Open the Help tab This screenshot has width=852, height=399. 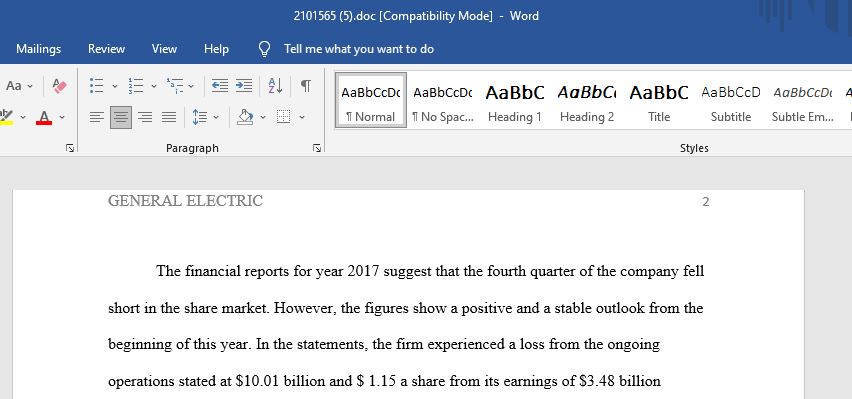[x=216, y=49]
